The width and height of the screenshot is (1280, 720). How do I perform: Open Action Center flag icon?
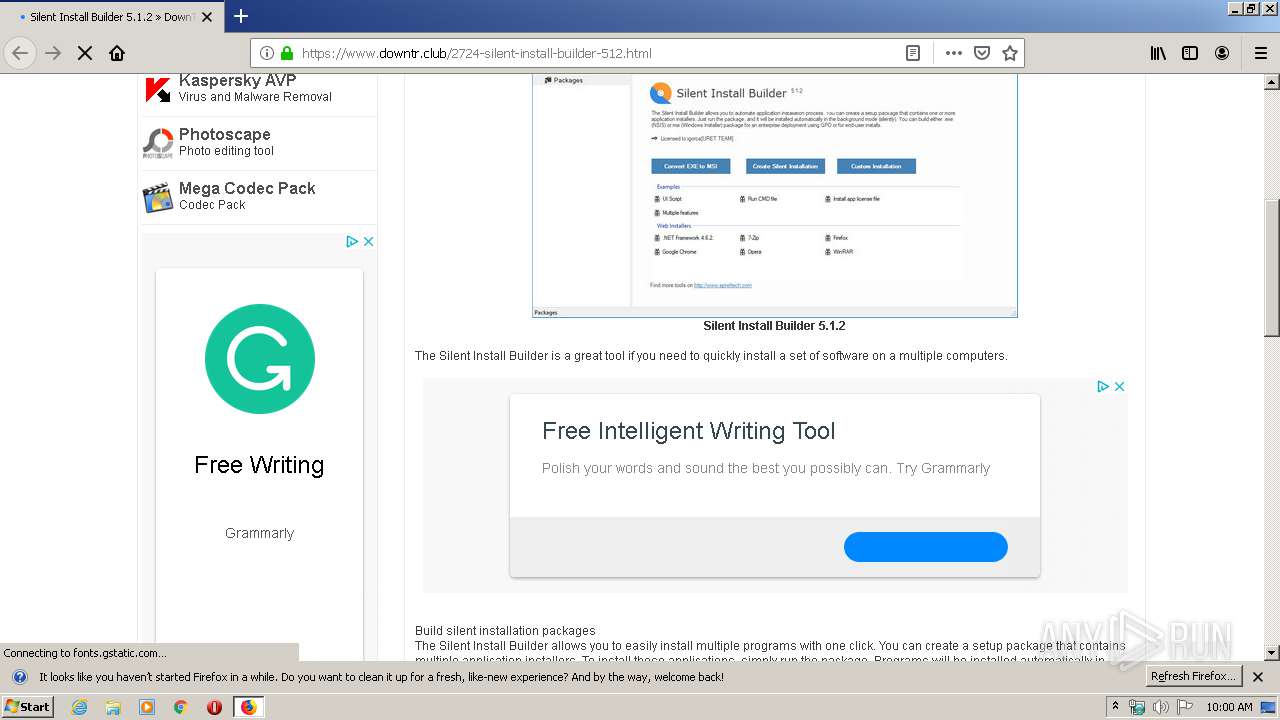1185,707
